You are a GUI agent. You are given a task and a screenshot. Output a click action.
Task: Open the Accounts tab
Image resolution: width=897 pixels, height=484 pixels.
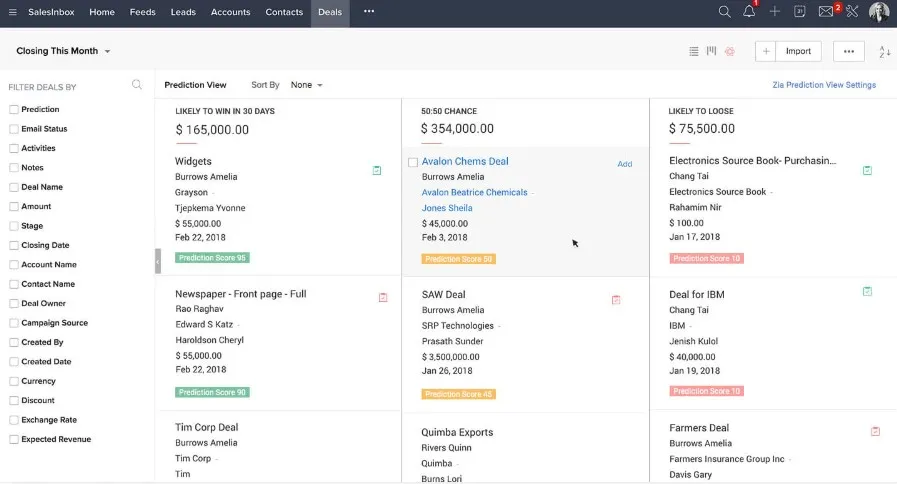[x=230, y=12]
